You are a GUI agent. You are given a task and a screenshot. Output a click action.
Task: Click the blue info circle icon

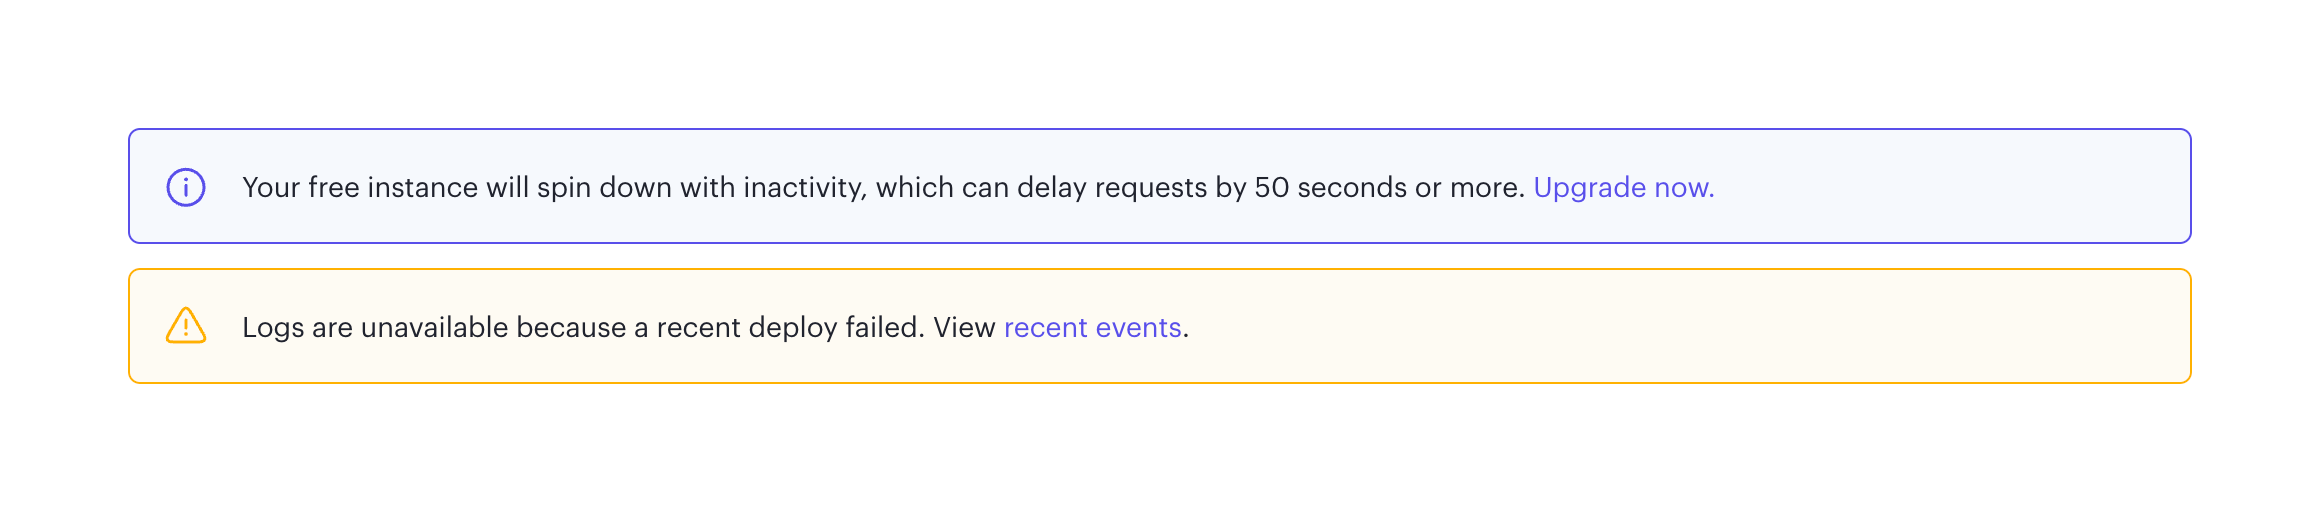(x=186, y=187)
